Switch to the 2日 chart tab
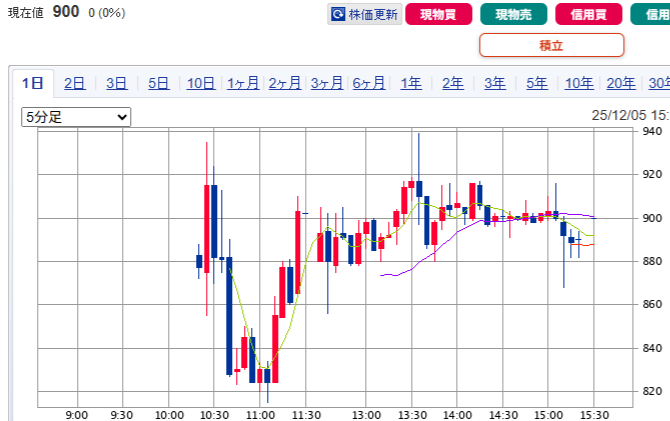670x421 pixels. [x=75, y=84]
